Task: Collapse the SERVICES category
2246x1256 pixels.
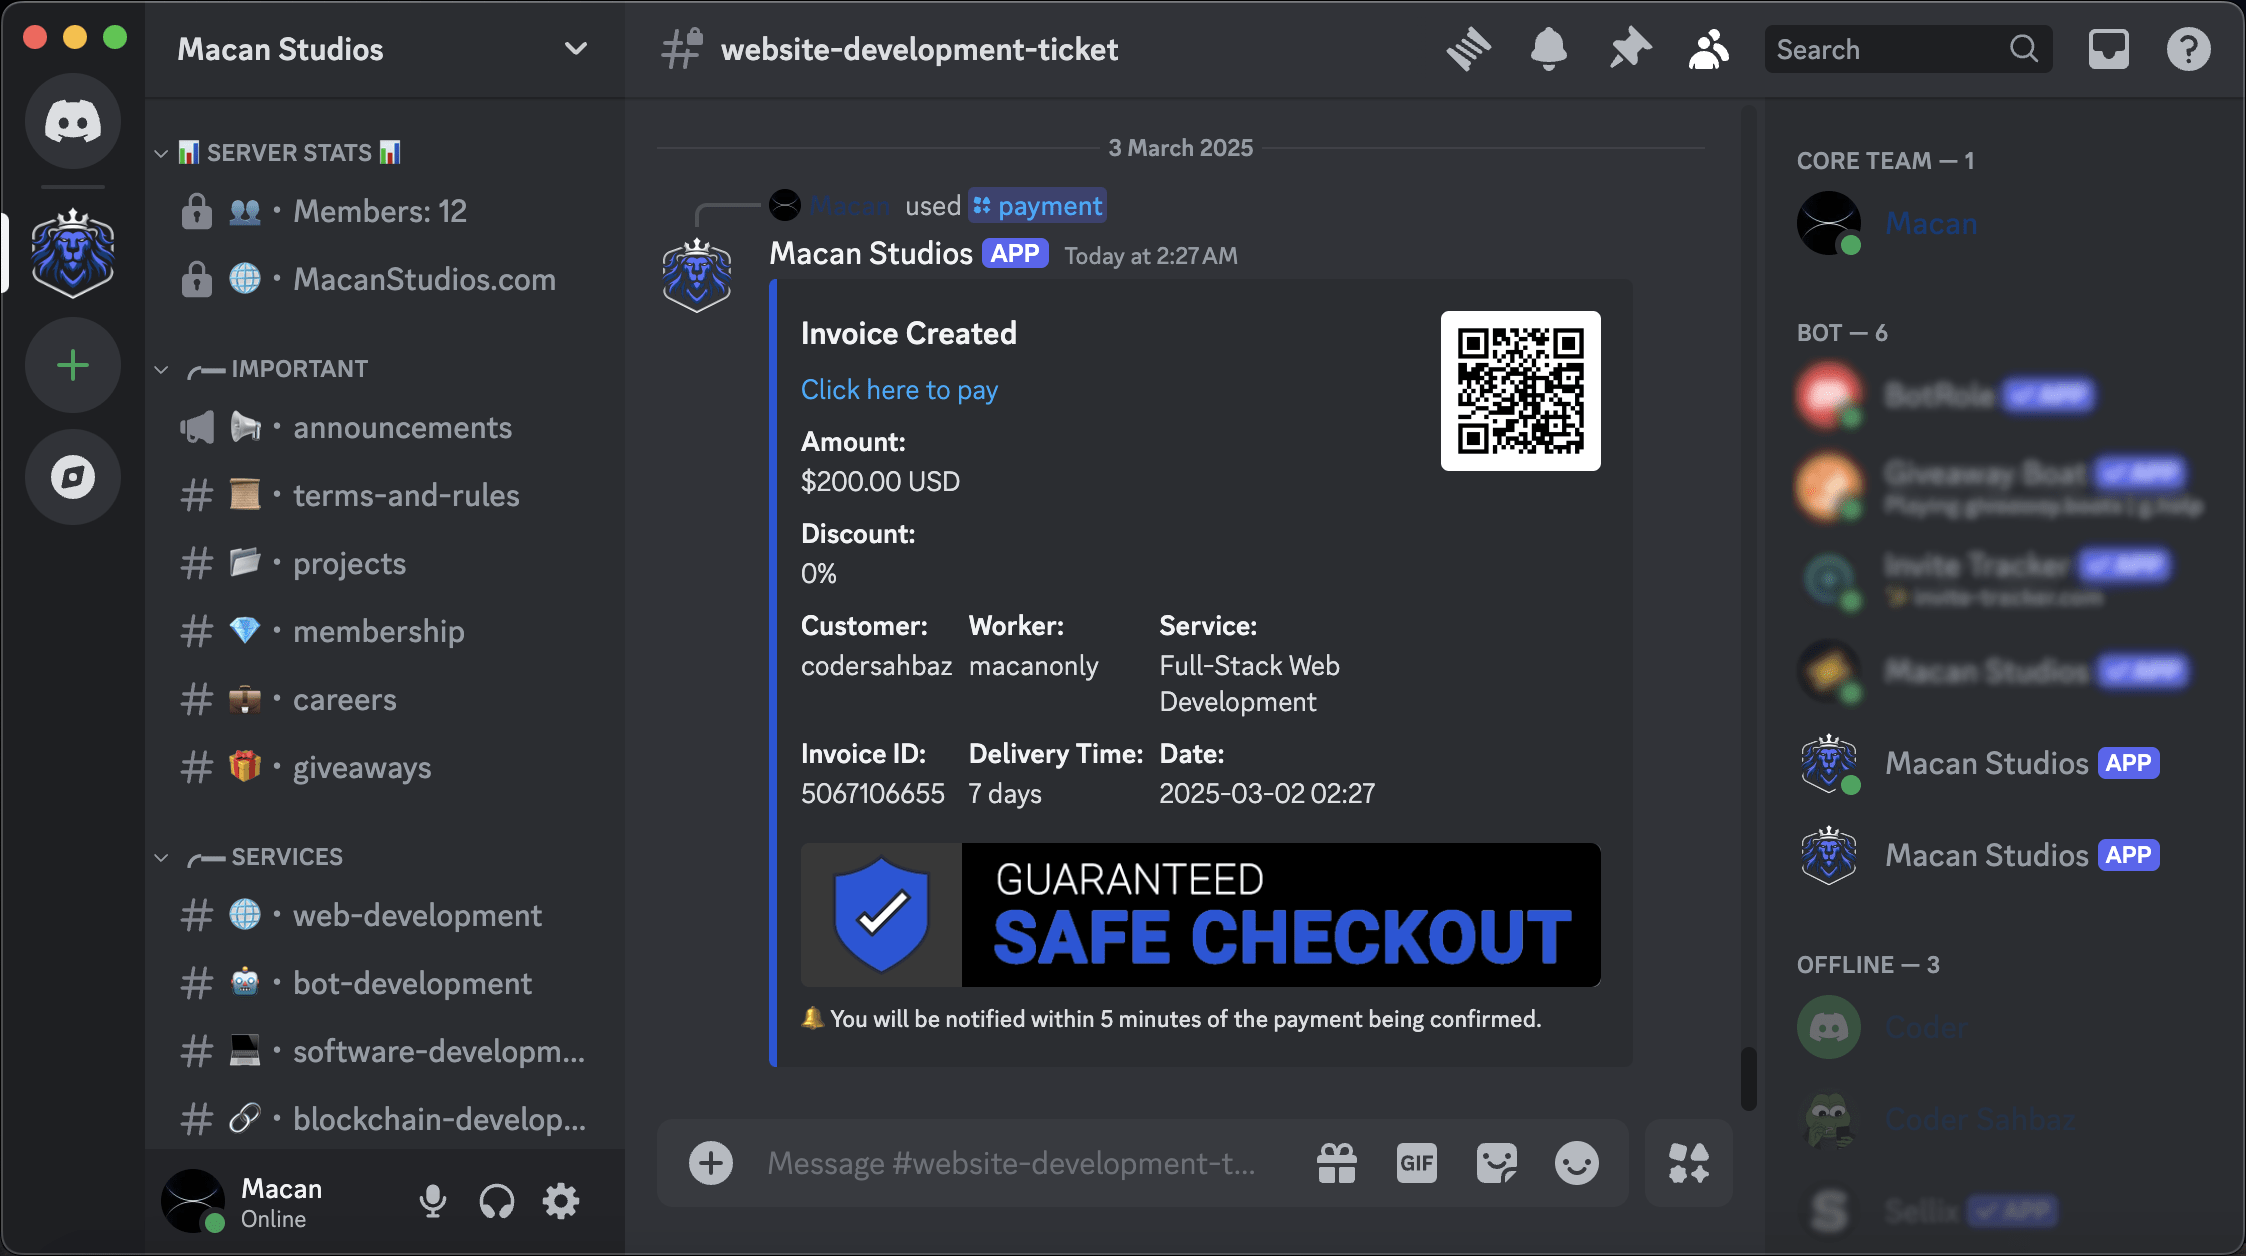Action: (250, 857)
